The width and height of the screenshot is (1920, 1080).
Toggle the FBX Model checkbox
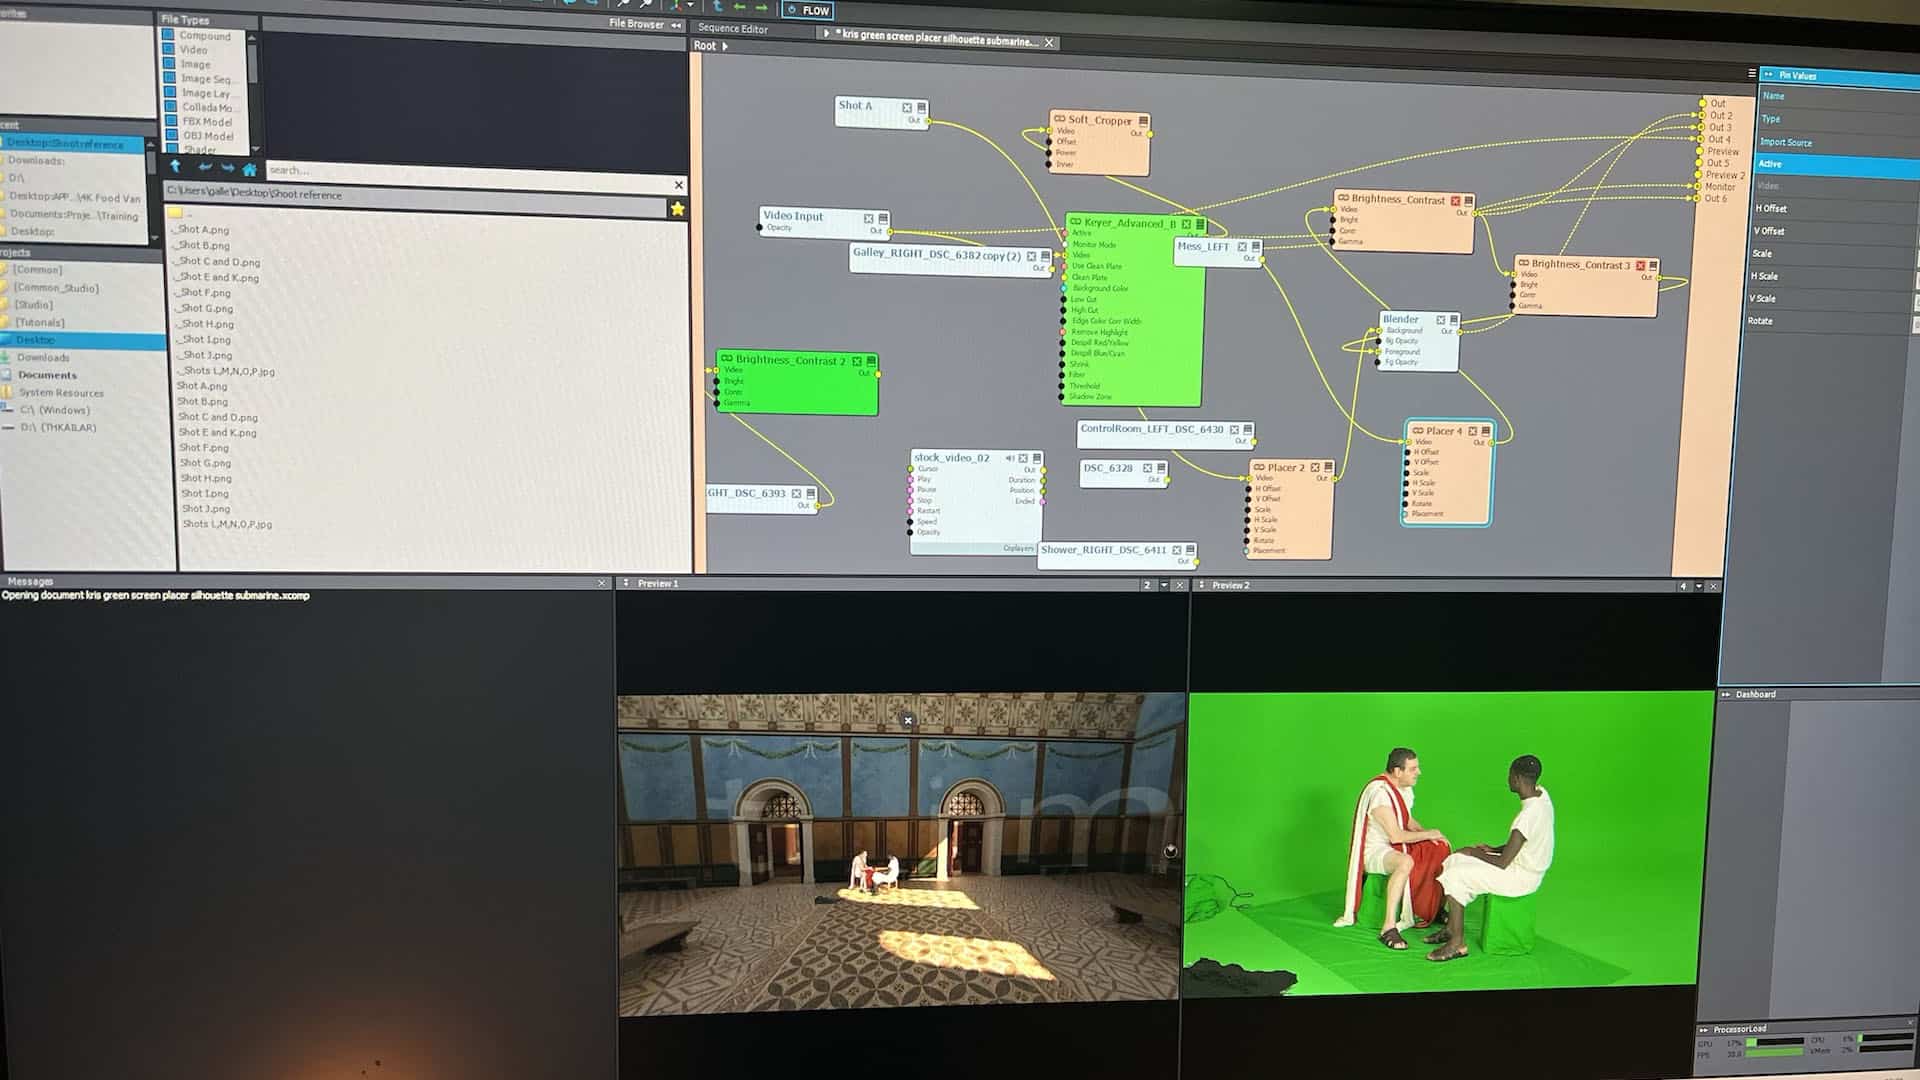coord(170,121)
